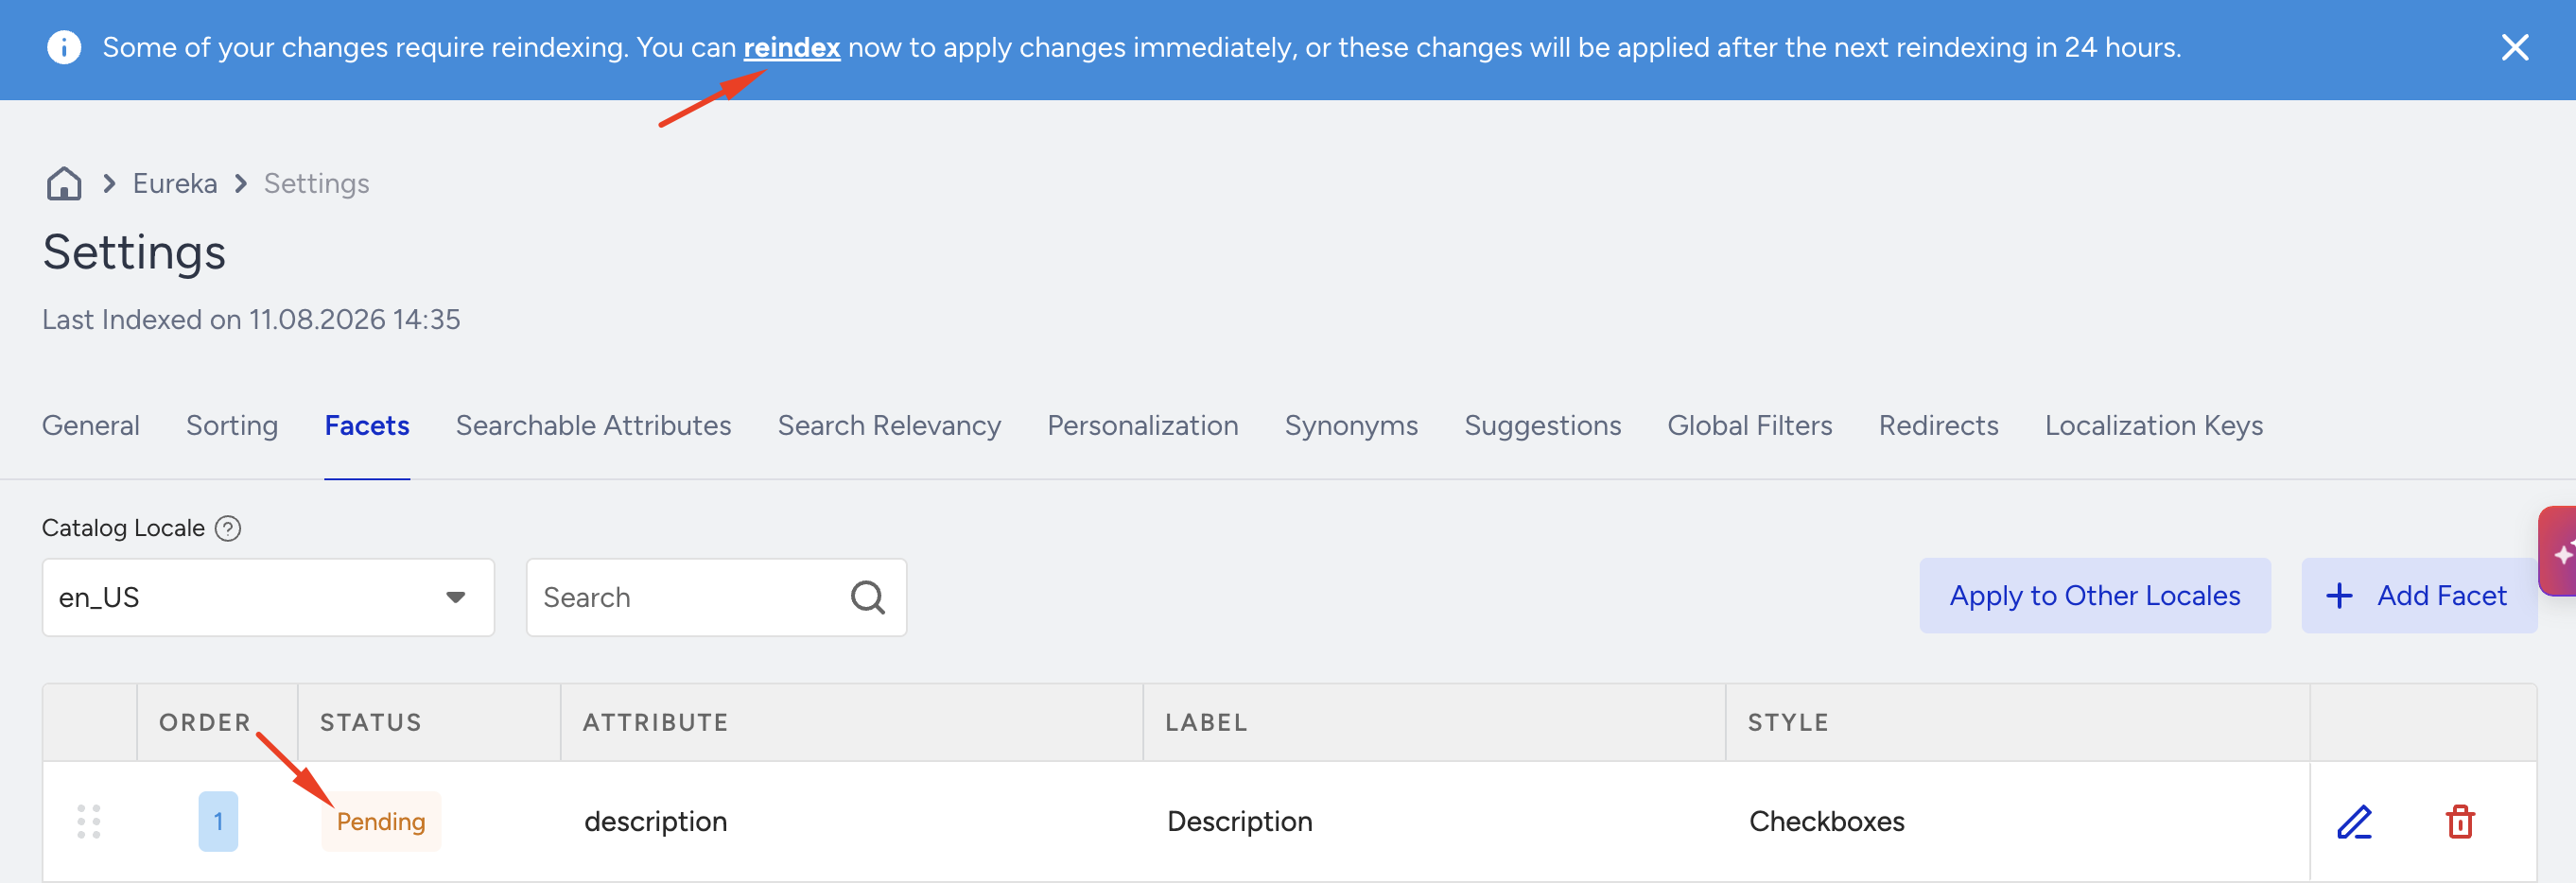Screen dimensions: 2576x883
Task: Edit the description facet
Action: [2354, 822]
